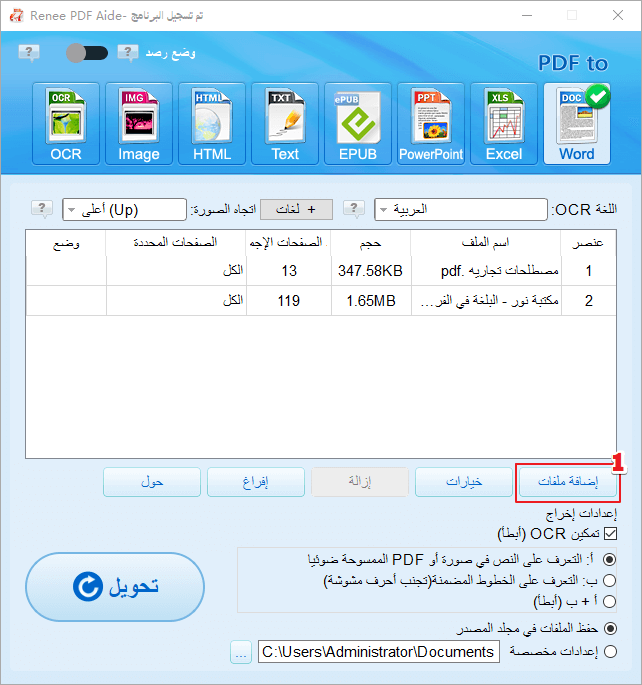Image resolution: width=642 pixels, height=685 pixels.
Task: Click the output path field C:\Users\Administrator\Documents
Action: tap(379, 652)
